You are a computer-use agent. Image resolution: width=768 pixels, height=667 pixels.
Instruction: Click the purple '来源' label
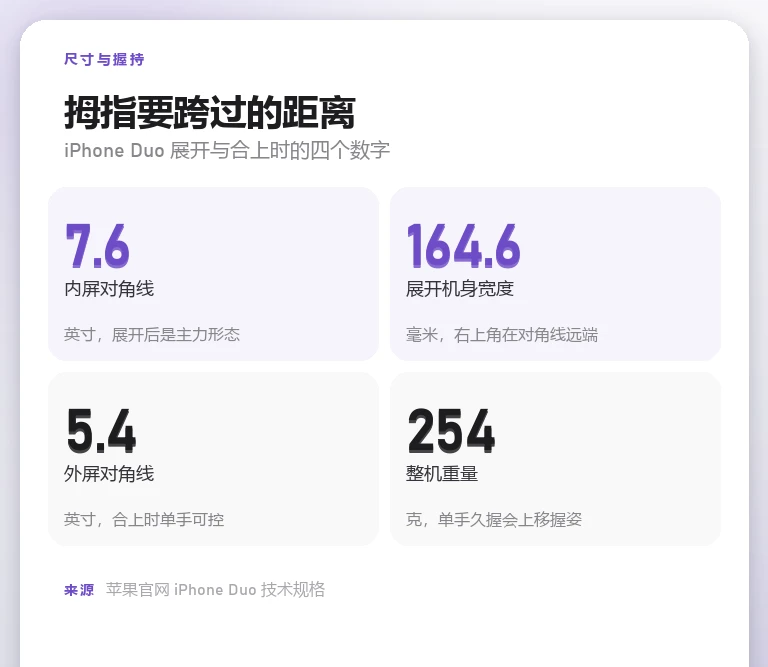[79, 590]
